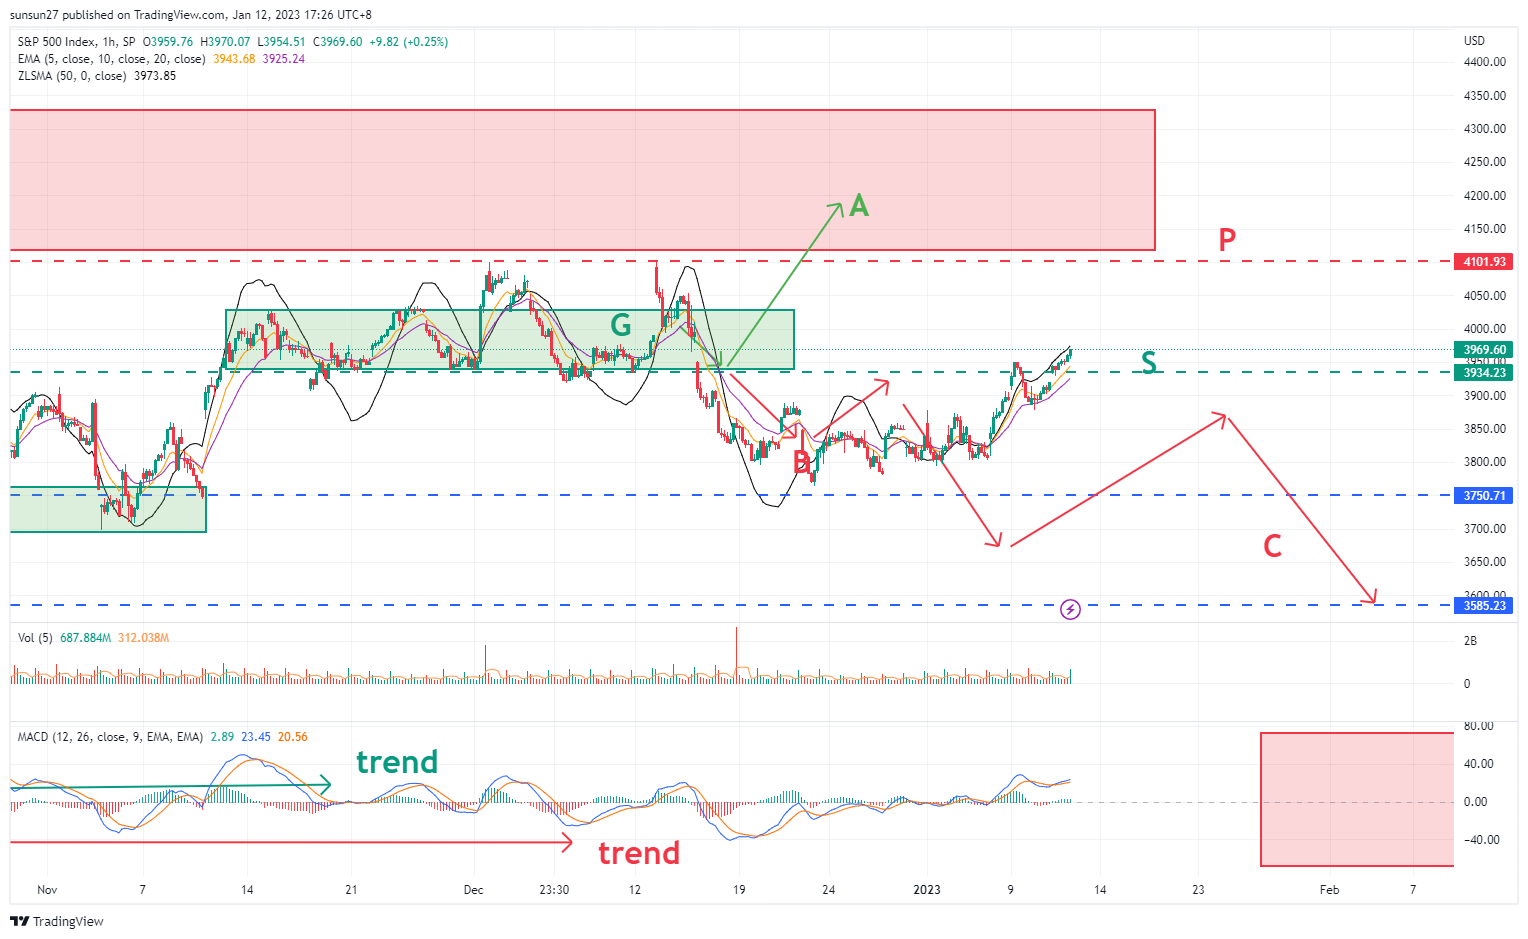Click the Feb label on time axis
1528x939 pixels.
point(1329,889)
